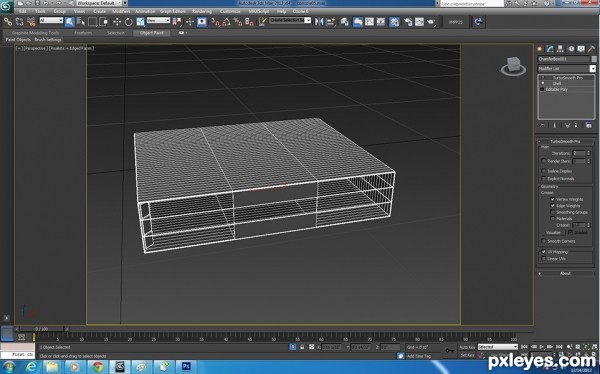The image size is (600, 374).
Task: Toggle 3D Snaps icon
Action: click(215, 22)
